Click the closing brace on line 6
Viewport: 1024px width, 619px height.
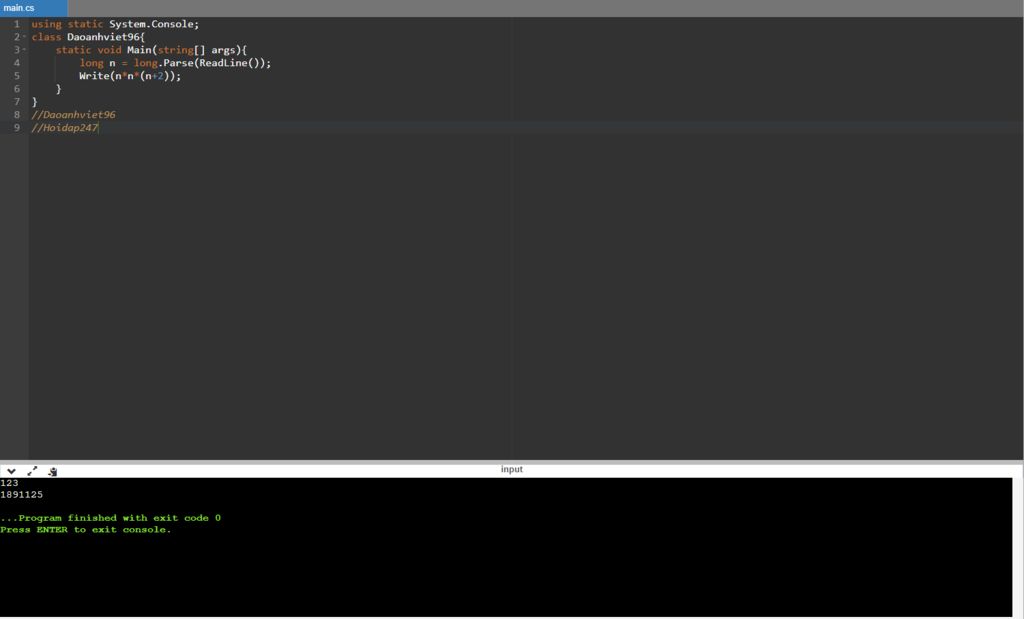[58, 88]
